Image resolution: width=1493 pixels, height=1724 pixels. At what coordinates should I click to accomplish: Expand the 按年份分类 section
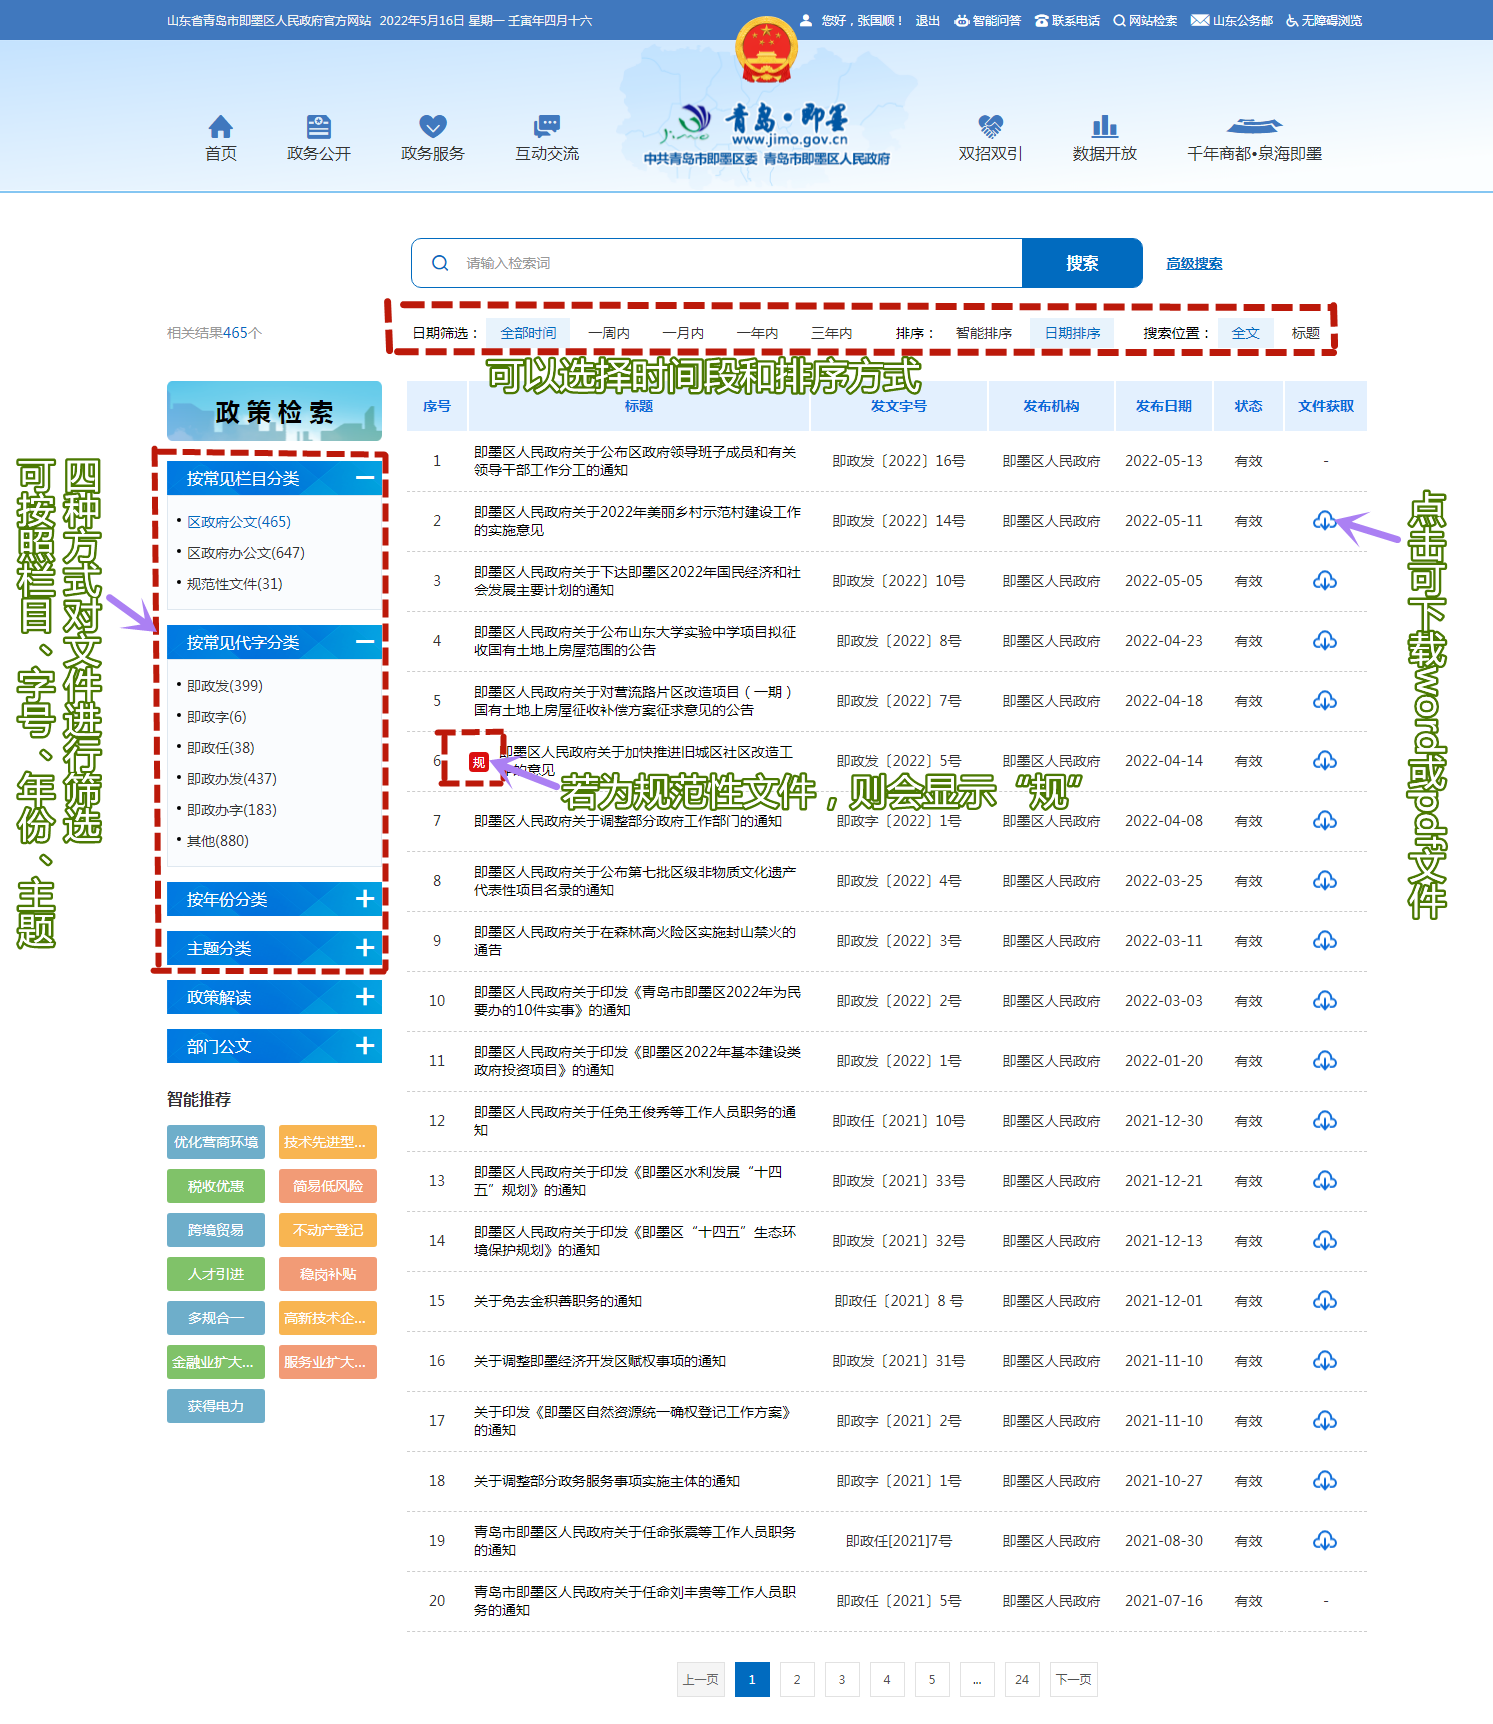[364, 899]
